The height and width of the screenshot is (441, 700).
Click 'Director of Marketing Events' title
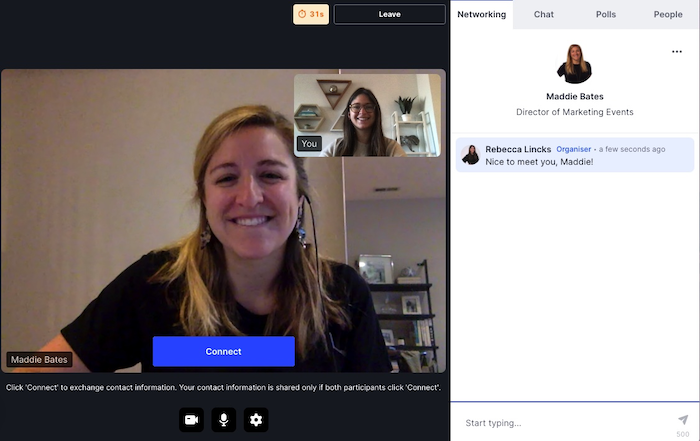coord(575,112)
